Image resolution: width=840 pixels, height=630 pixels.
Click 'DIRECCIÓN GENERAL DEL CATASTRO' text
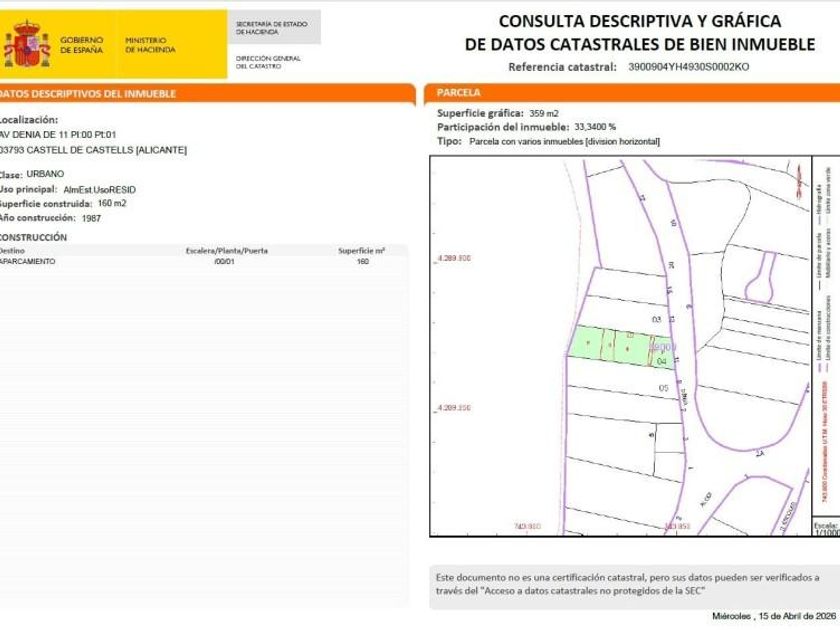(268, 62)
